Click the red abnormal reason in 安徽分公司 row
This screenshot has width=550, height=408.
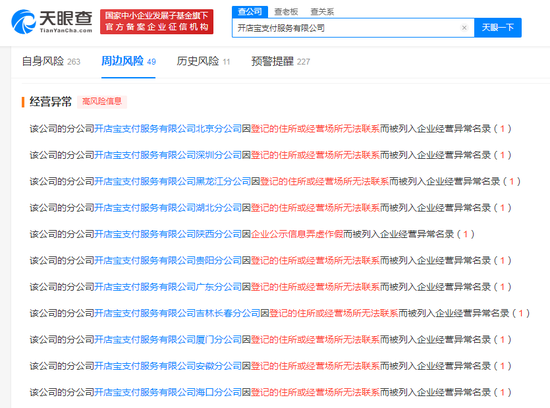click(315, 366)
